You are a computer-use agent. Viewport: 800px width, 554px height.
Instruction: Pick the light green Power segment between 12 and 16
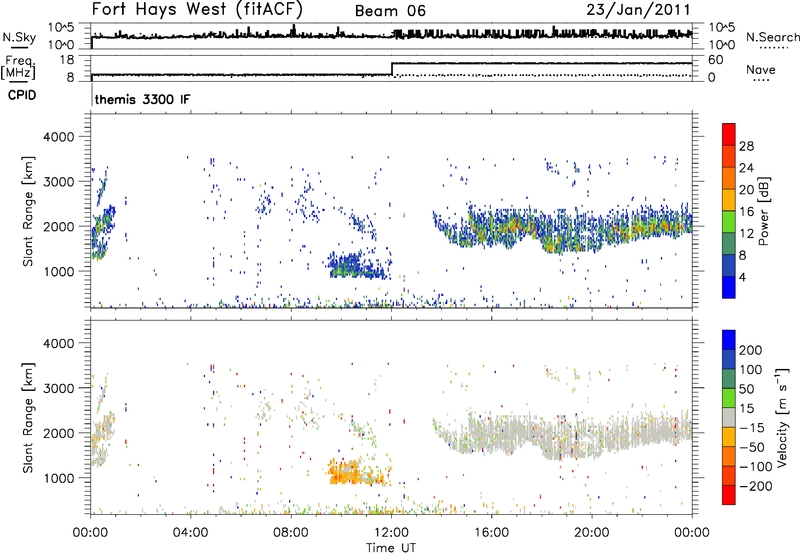pos(729,222)
